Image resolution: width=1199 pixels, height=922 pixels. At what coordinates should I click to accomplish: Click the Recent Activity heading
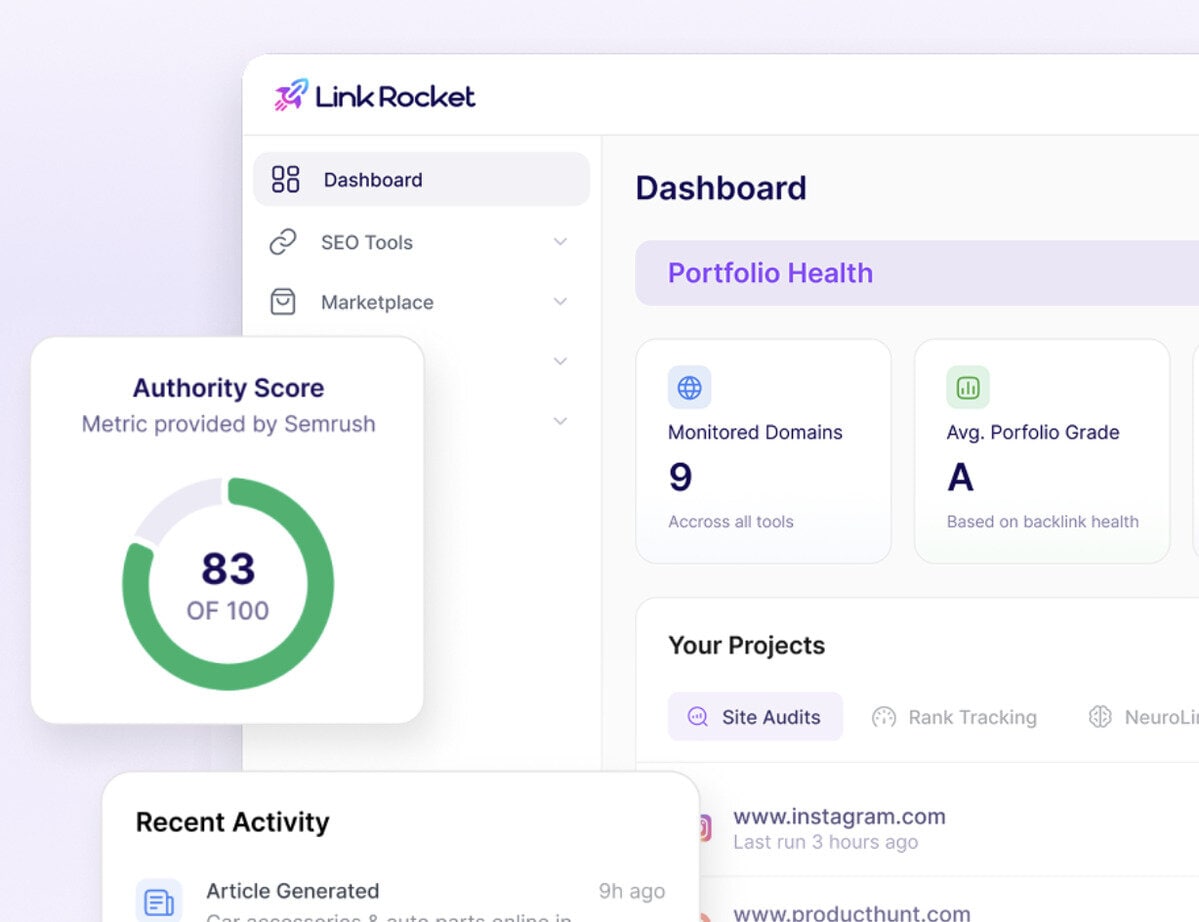232,822
